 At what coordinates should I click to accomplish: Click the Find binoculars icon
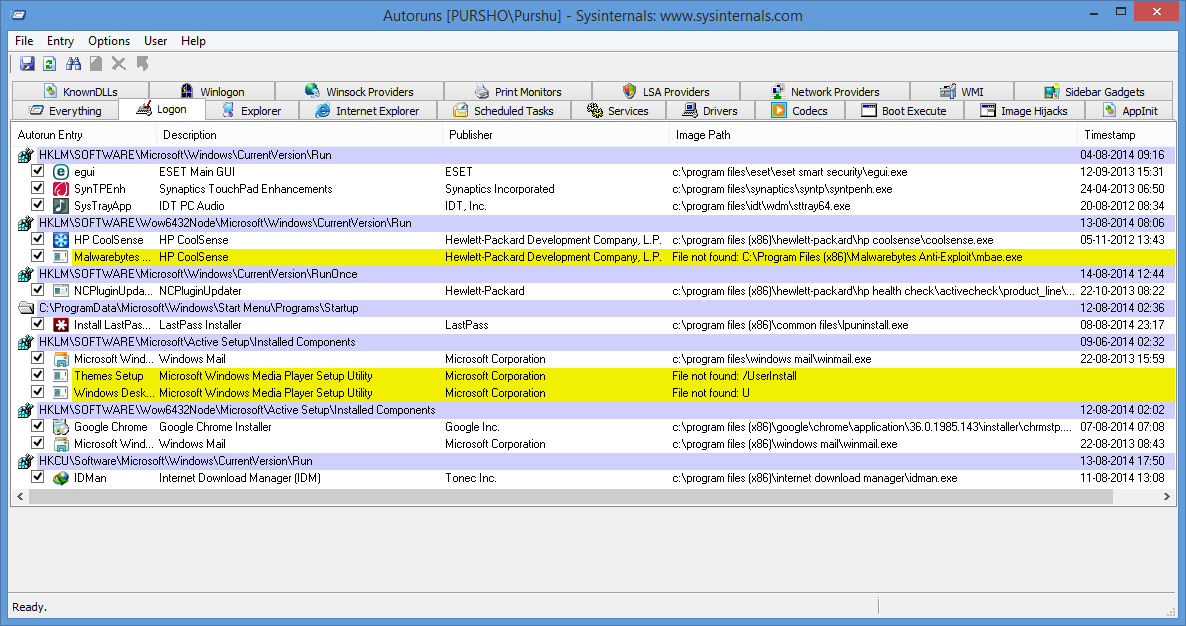[x=73, y=64]
